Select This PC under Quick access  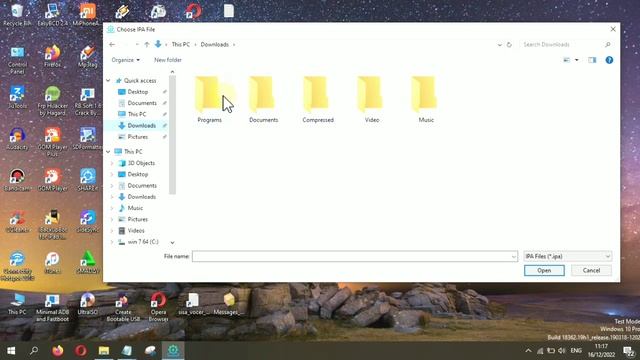(137, 114)
